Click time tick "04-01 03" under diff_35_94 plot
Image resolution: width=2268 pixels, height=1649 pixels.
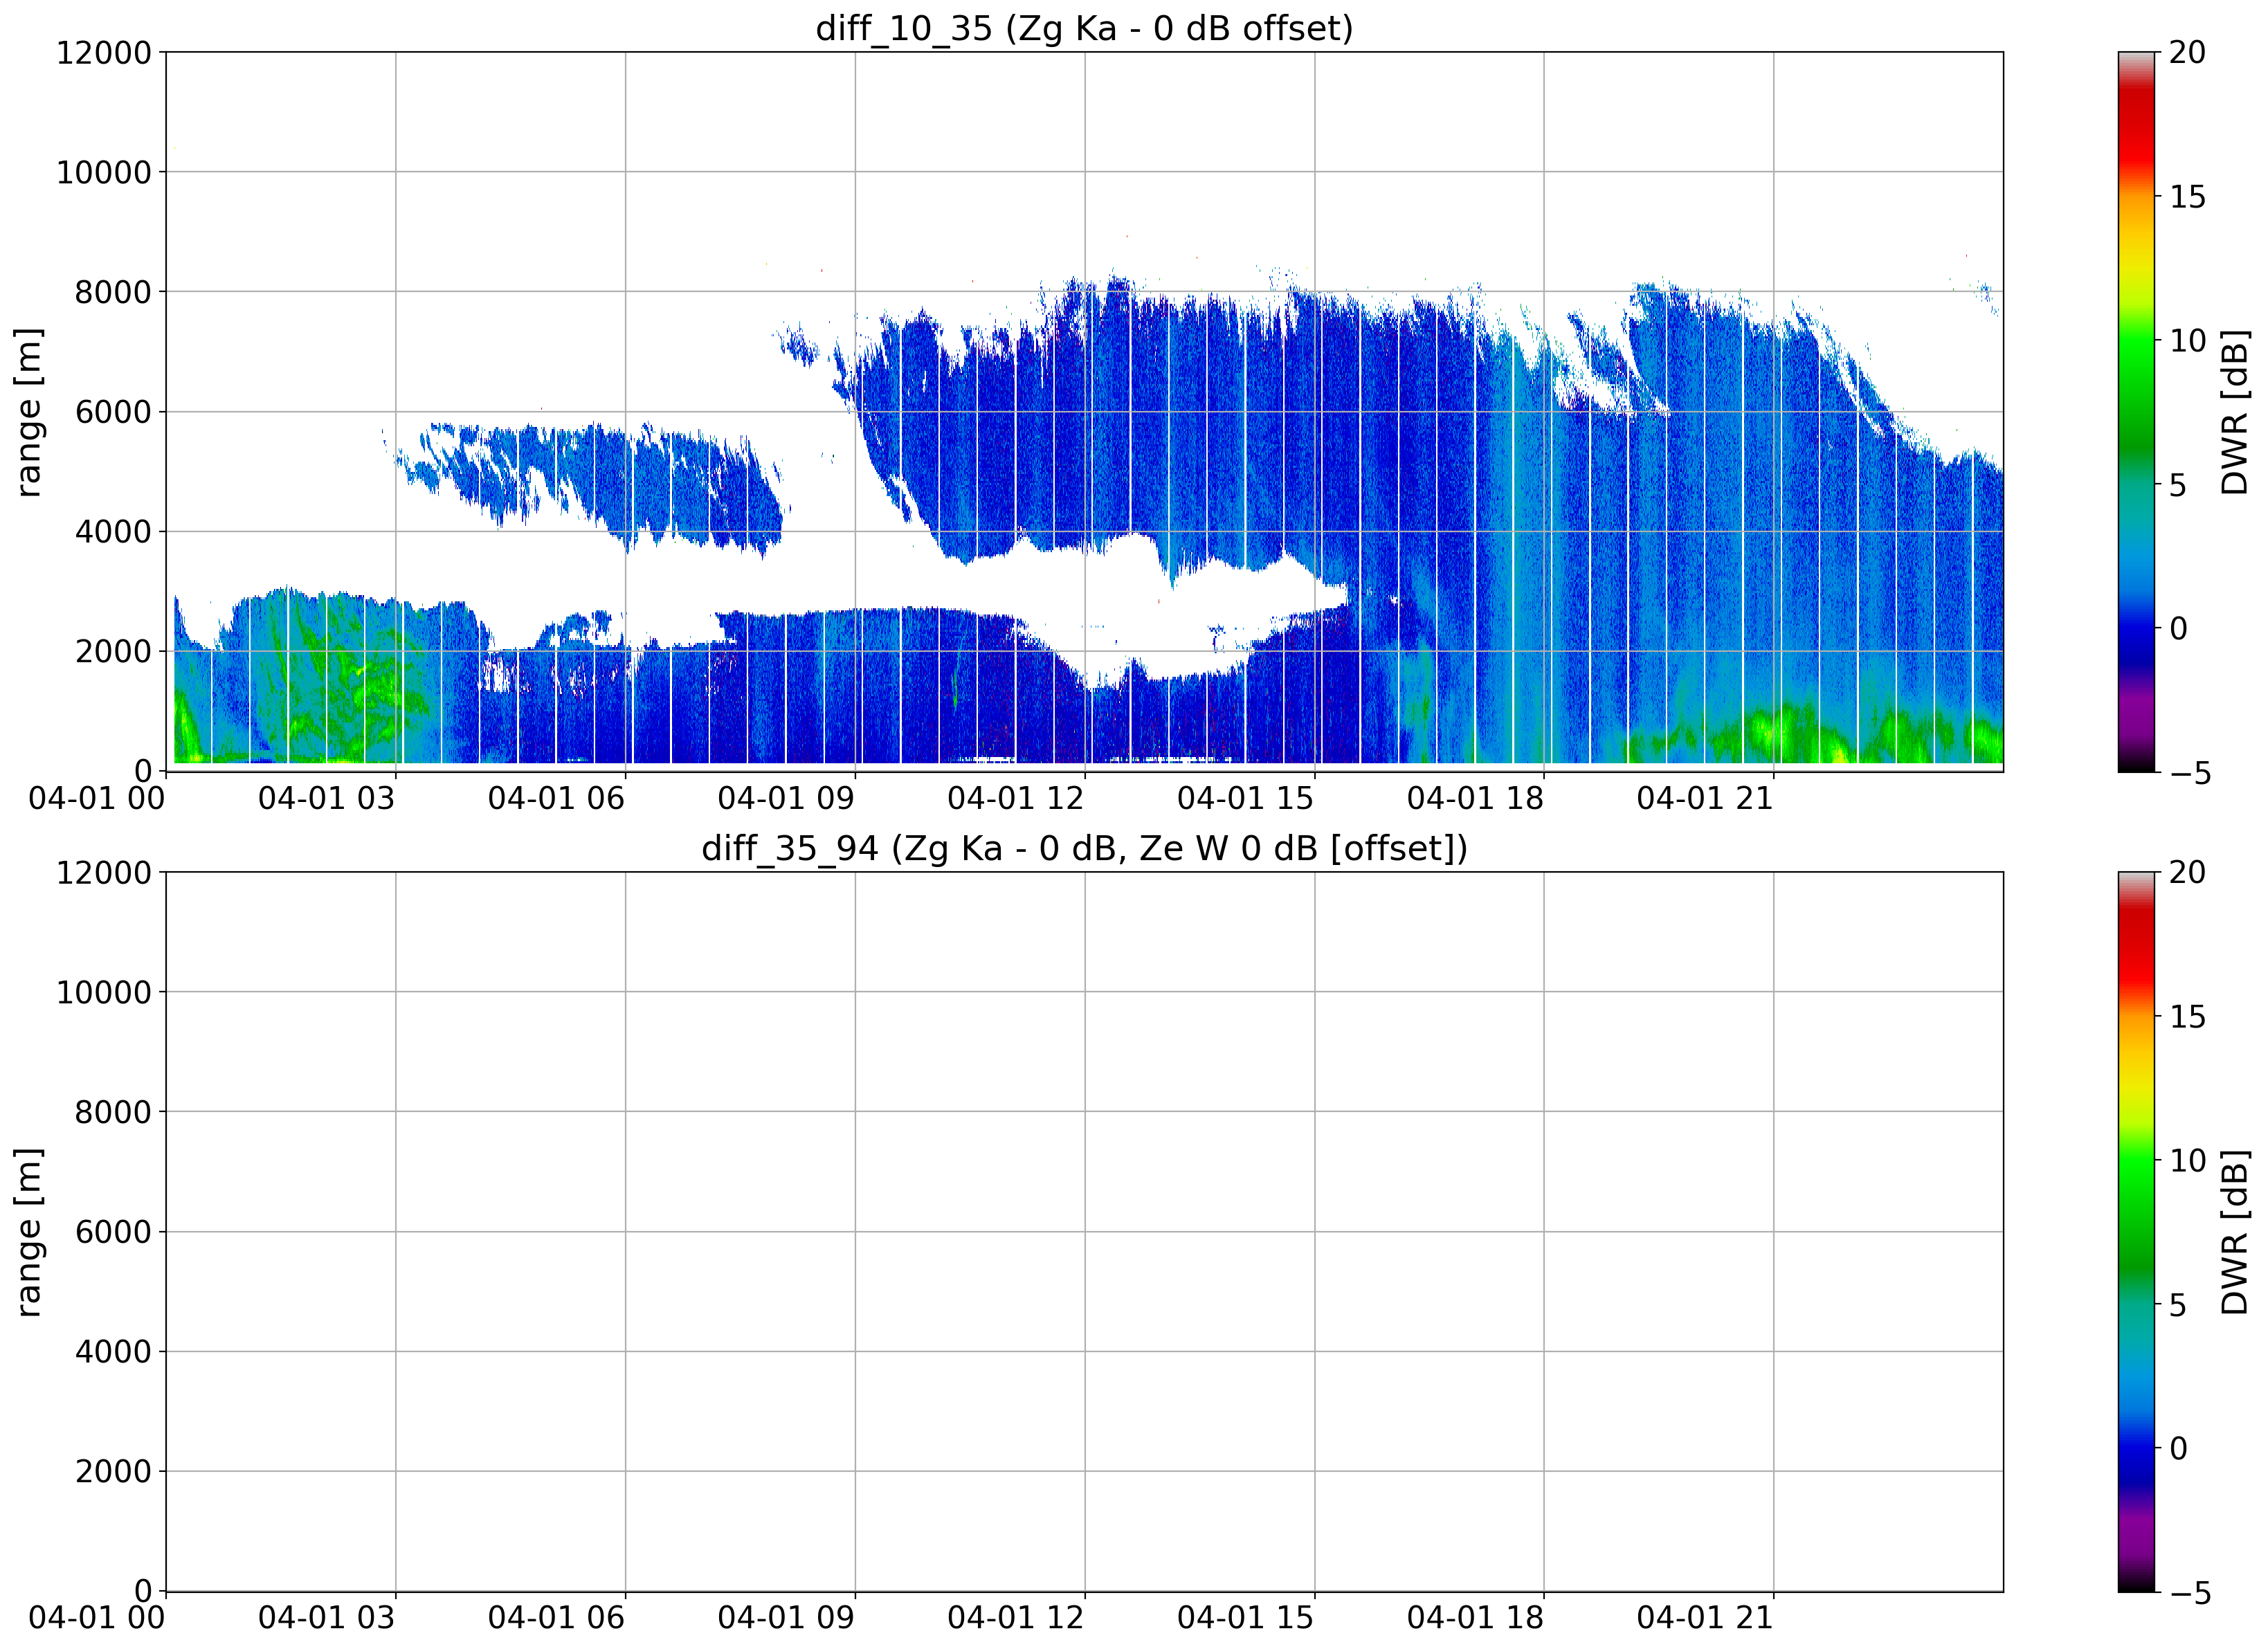pyautogui.click(x=327, y=1618)
